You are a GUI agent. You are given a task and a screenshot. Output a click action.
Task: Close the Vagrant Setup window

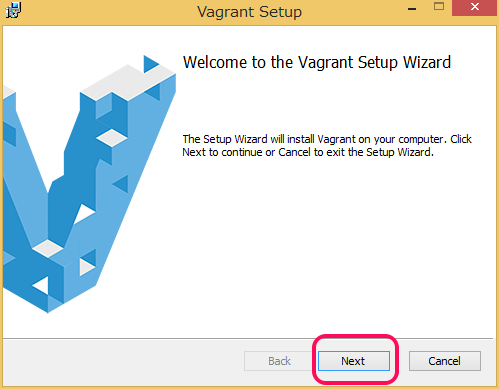click(475, 7)
